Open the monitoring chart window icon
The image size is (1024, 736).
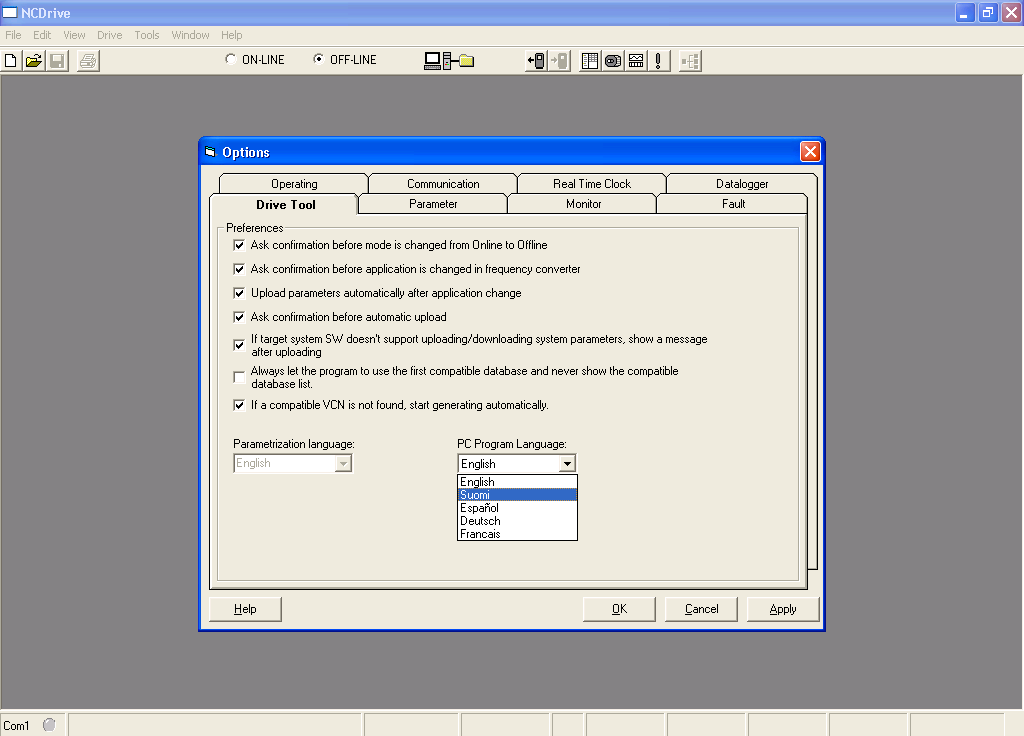coord(635,61)
